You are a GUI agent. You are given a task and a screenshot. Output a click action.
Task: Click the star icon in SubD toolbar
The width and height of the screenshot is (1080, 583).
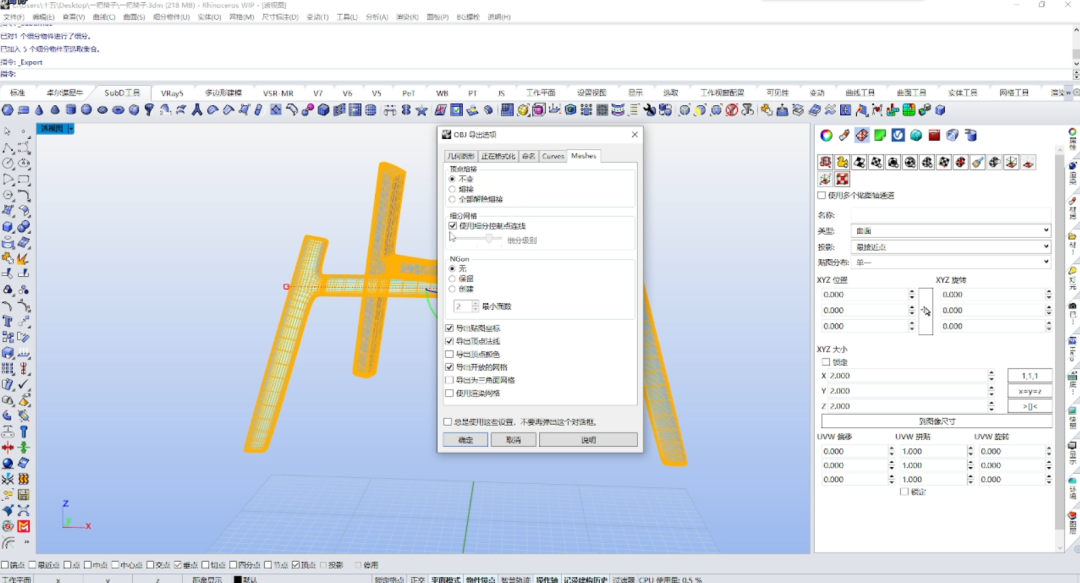(422, 110)
